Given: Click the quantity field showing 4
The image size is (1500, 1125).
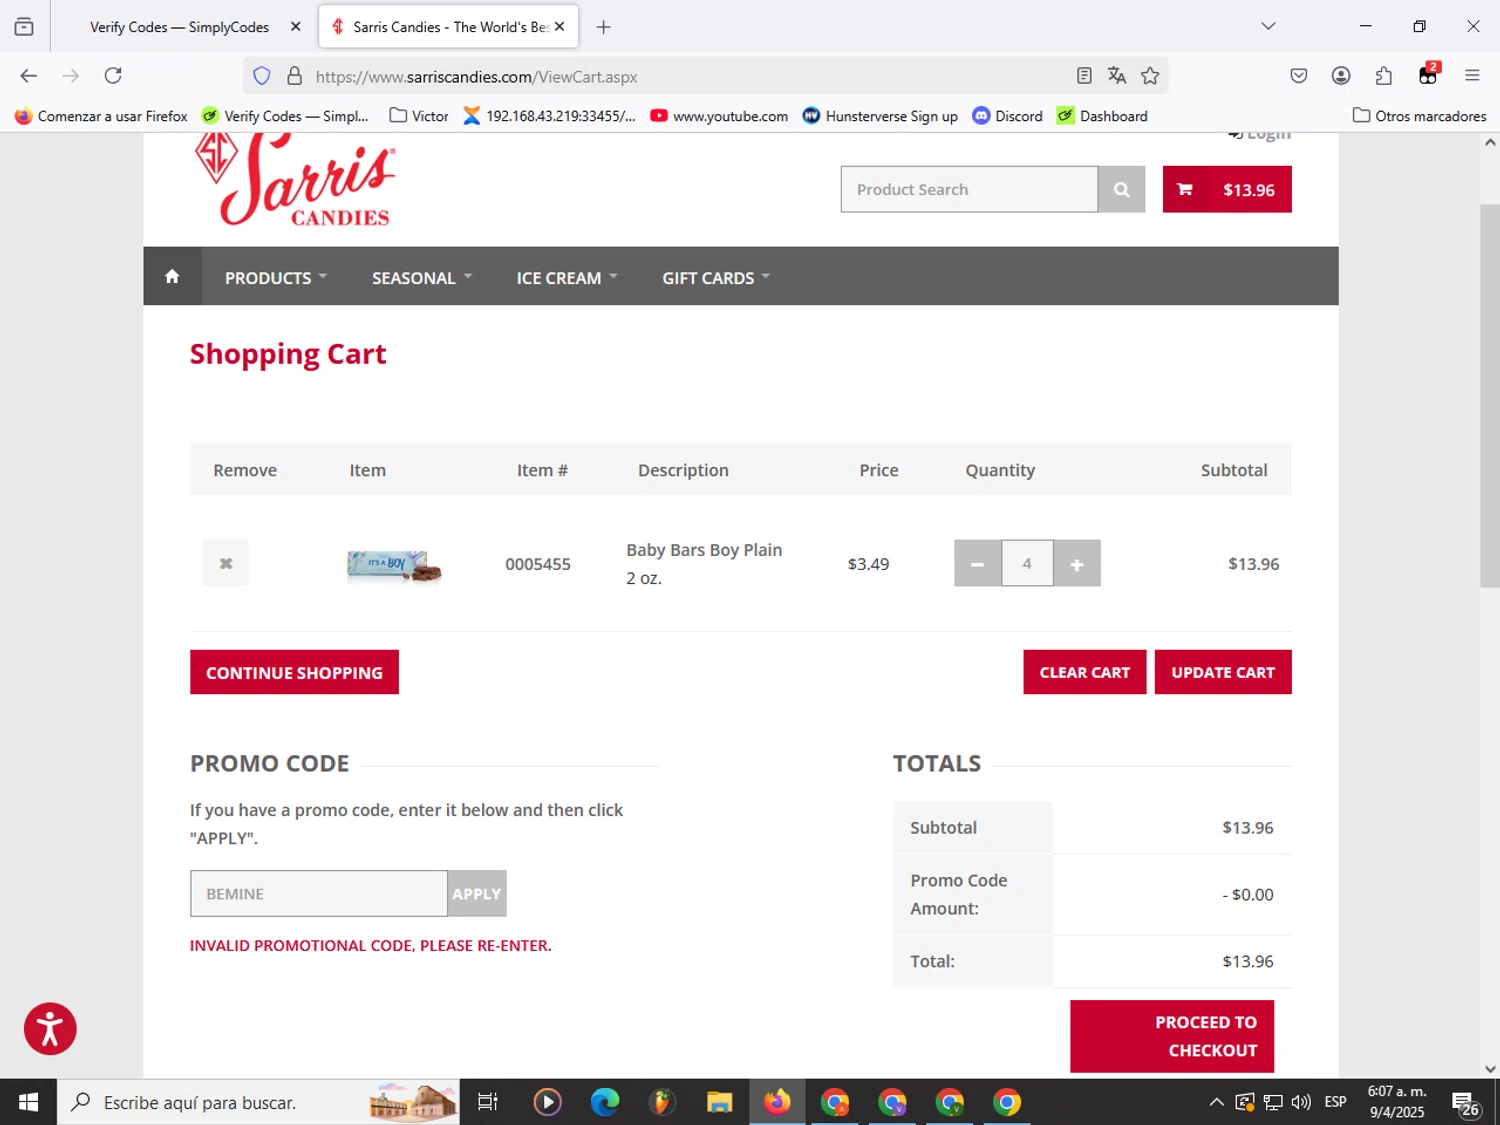Looking at the screenshot, I should point(1027,563).
